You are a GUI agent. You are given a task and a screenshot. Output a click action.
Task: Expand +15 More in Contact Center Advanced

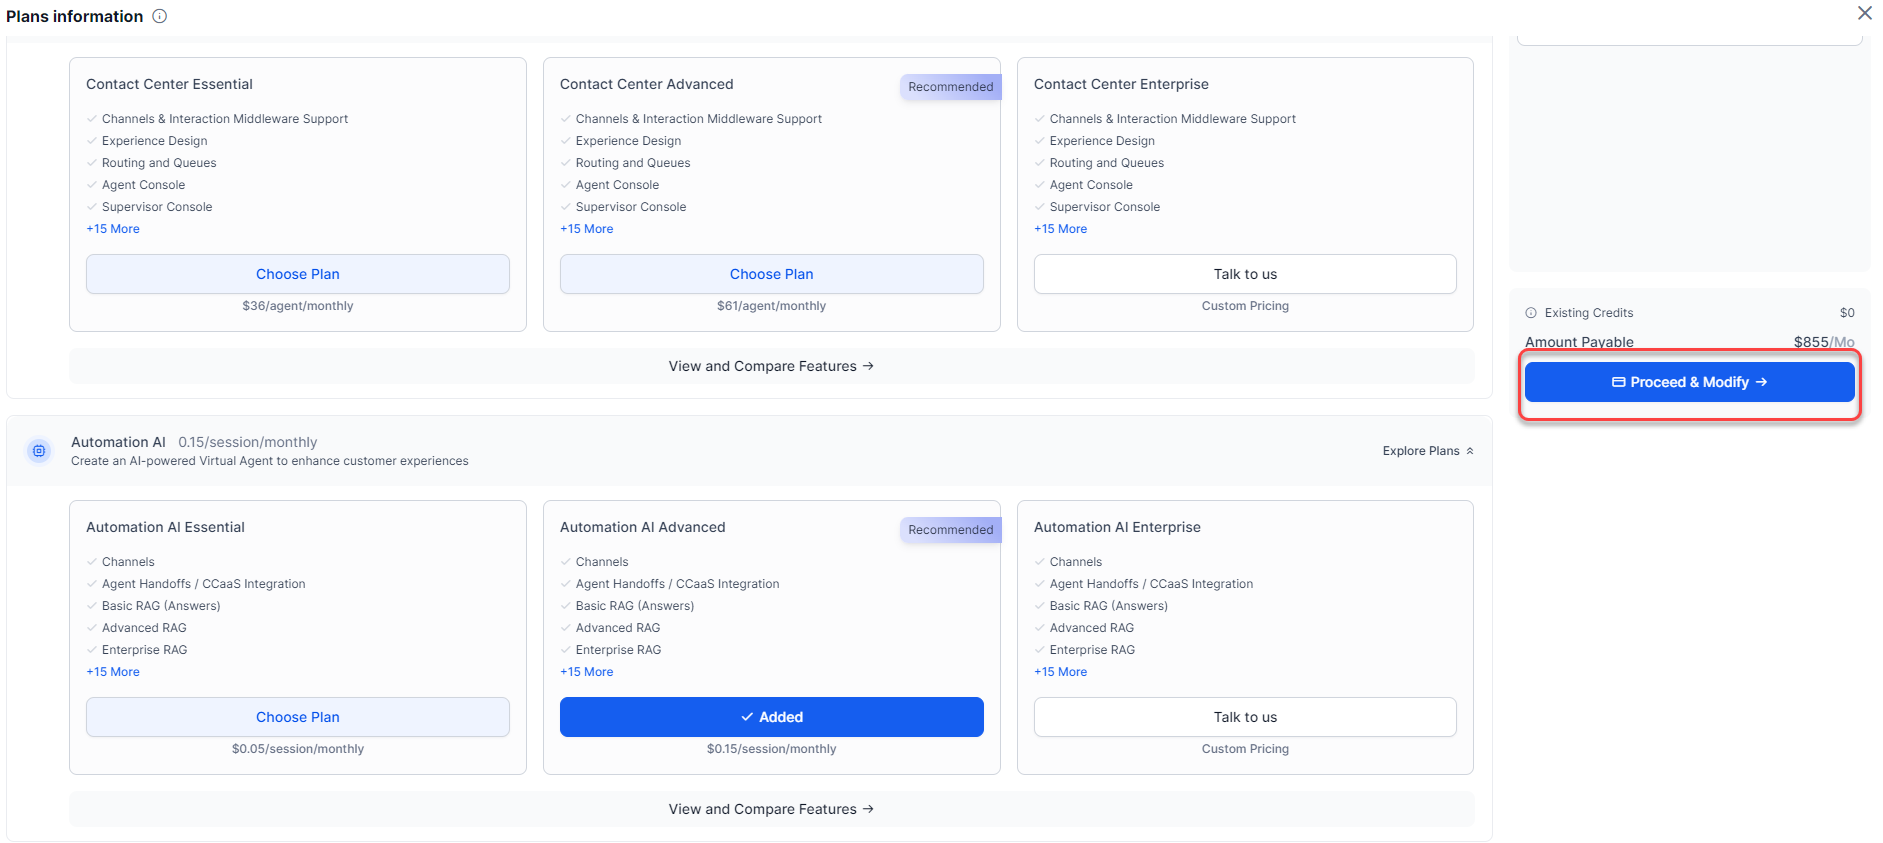pos(587,229)
